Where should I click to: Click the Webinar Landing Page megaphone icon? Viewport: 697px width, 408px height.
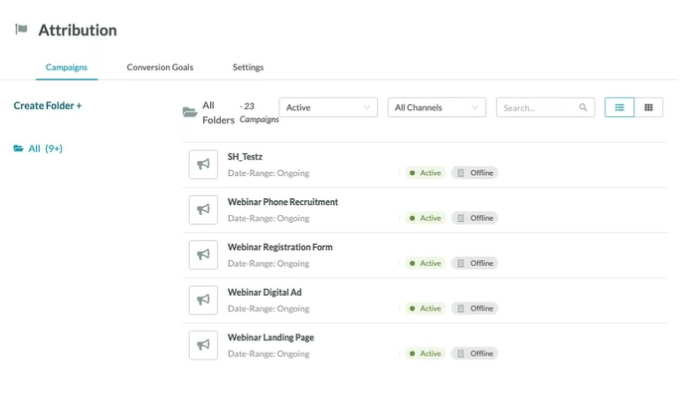pyautogui.click(x=203, y=345)
